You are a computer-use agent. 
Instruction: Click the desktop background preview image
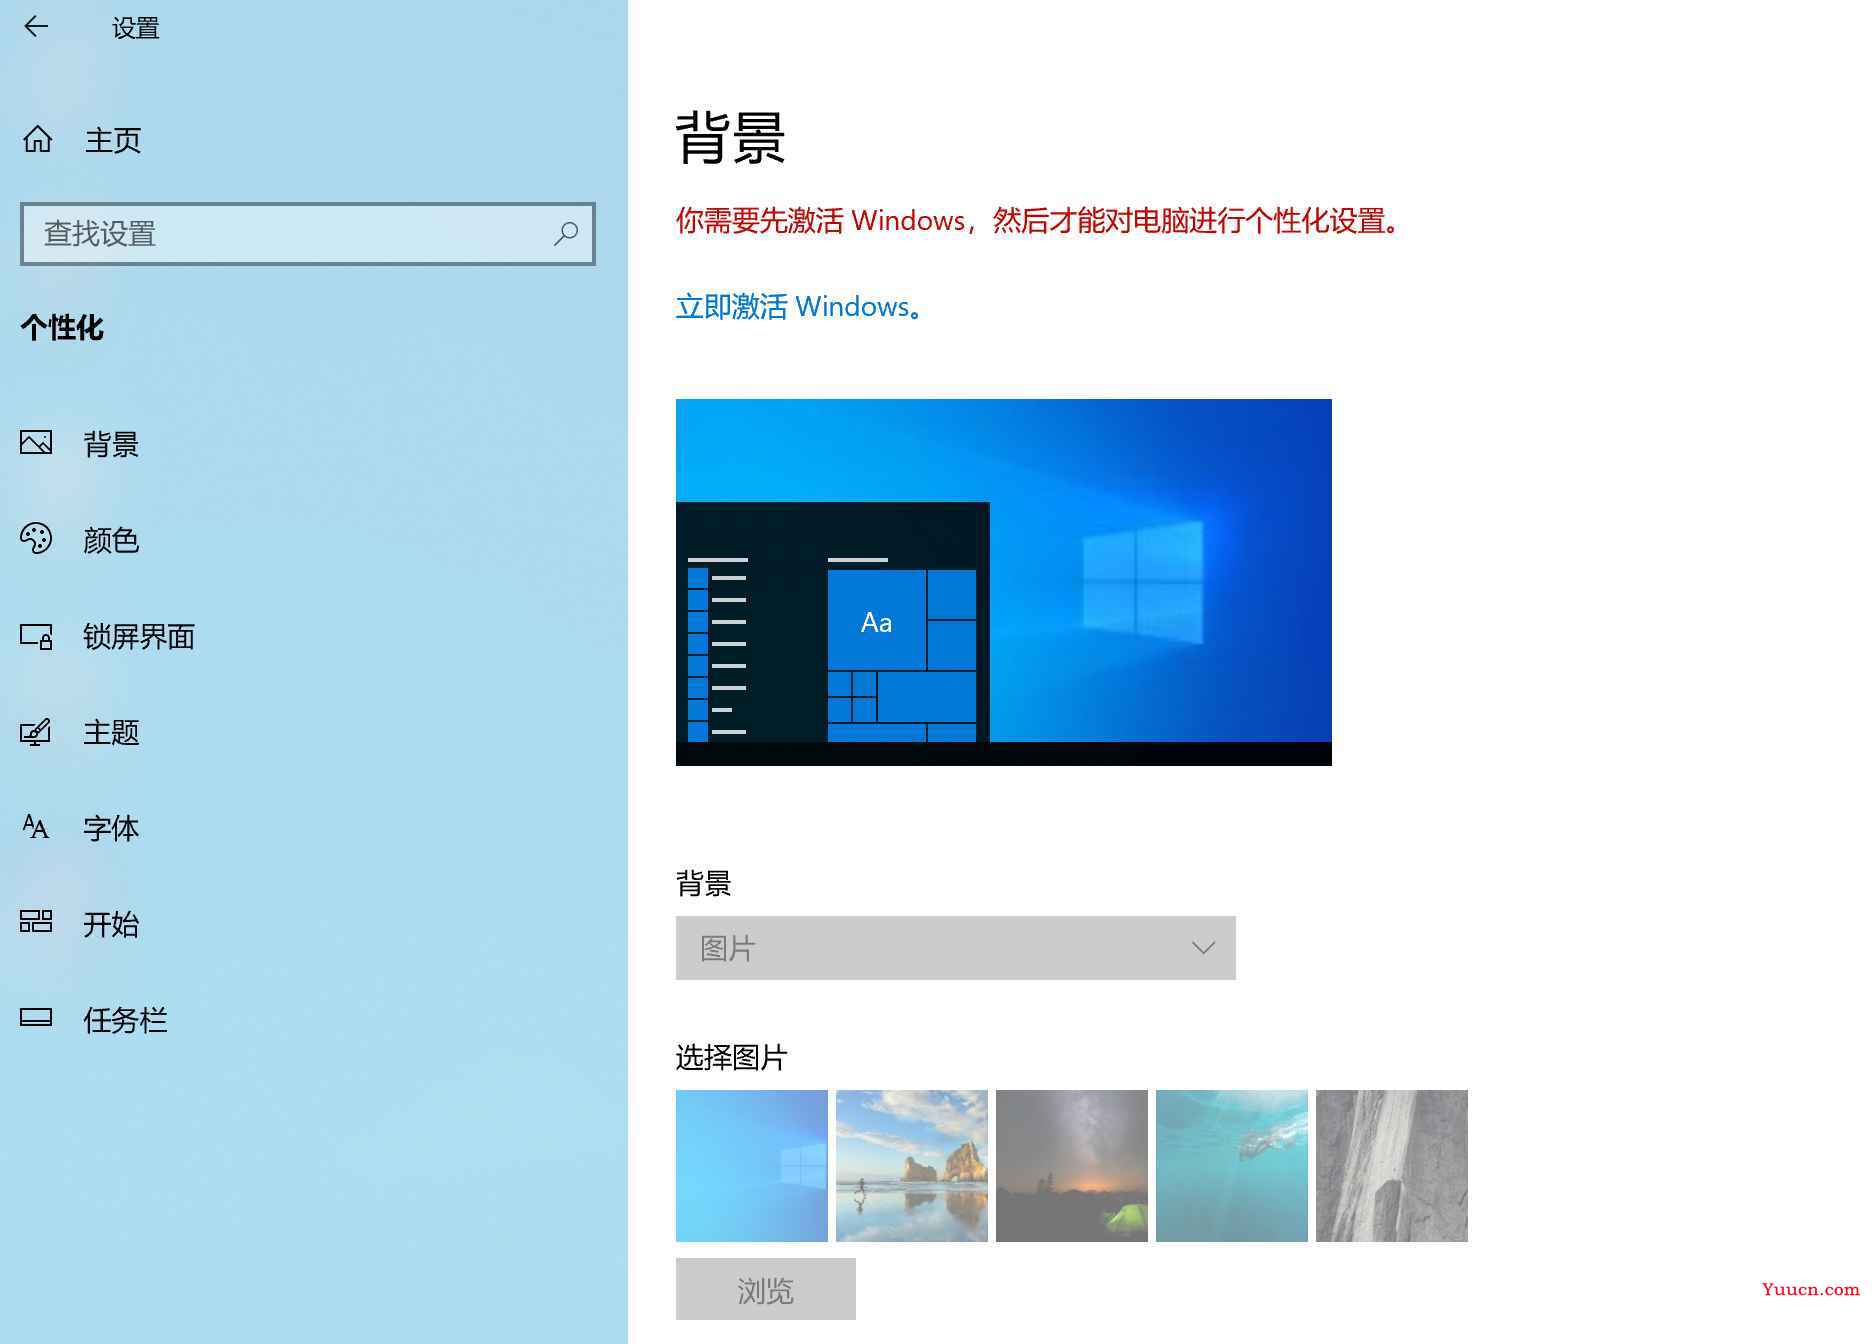pos(1004,582)
